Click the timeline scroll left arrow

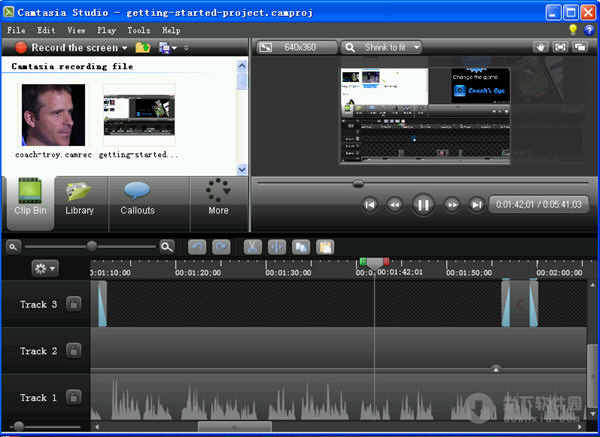[x=97, y=427]
